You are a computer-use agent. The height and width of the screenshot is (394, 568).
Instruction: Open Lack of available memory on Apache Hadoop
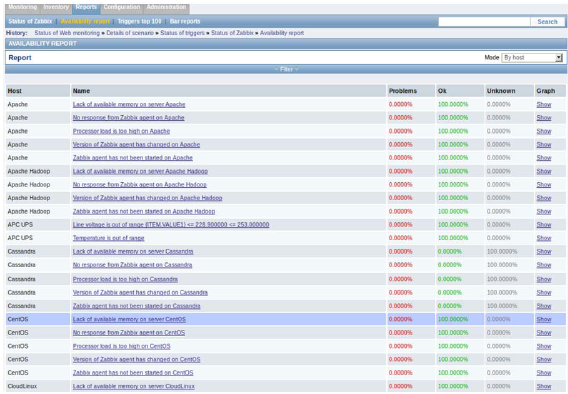click(x=140, y=171)
